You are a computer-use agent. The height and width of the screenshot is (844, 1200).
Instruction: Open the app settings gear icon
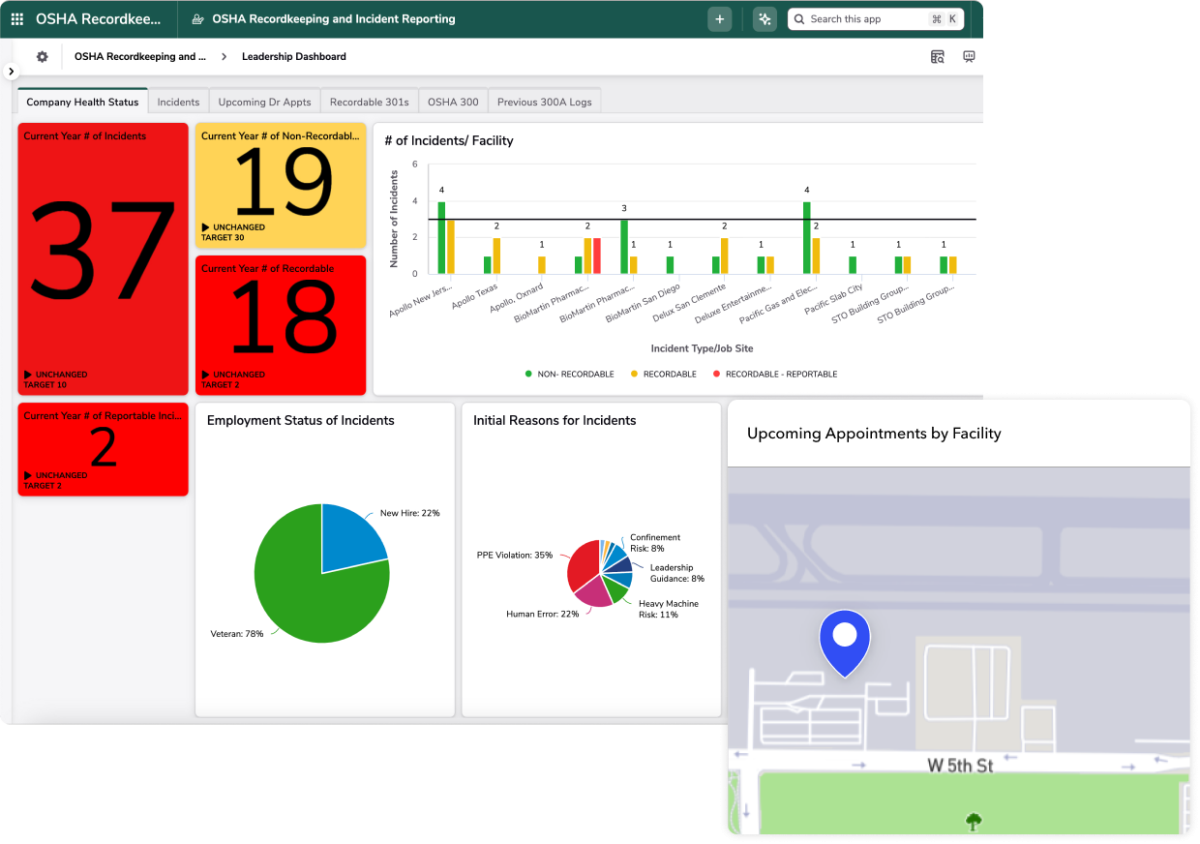pos(41,56)
